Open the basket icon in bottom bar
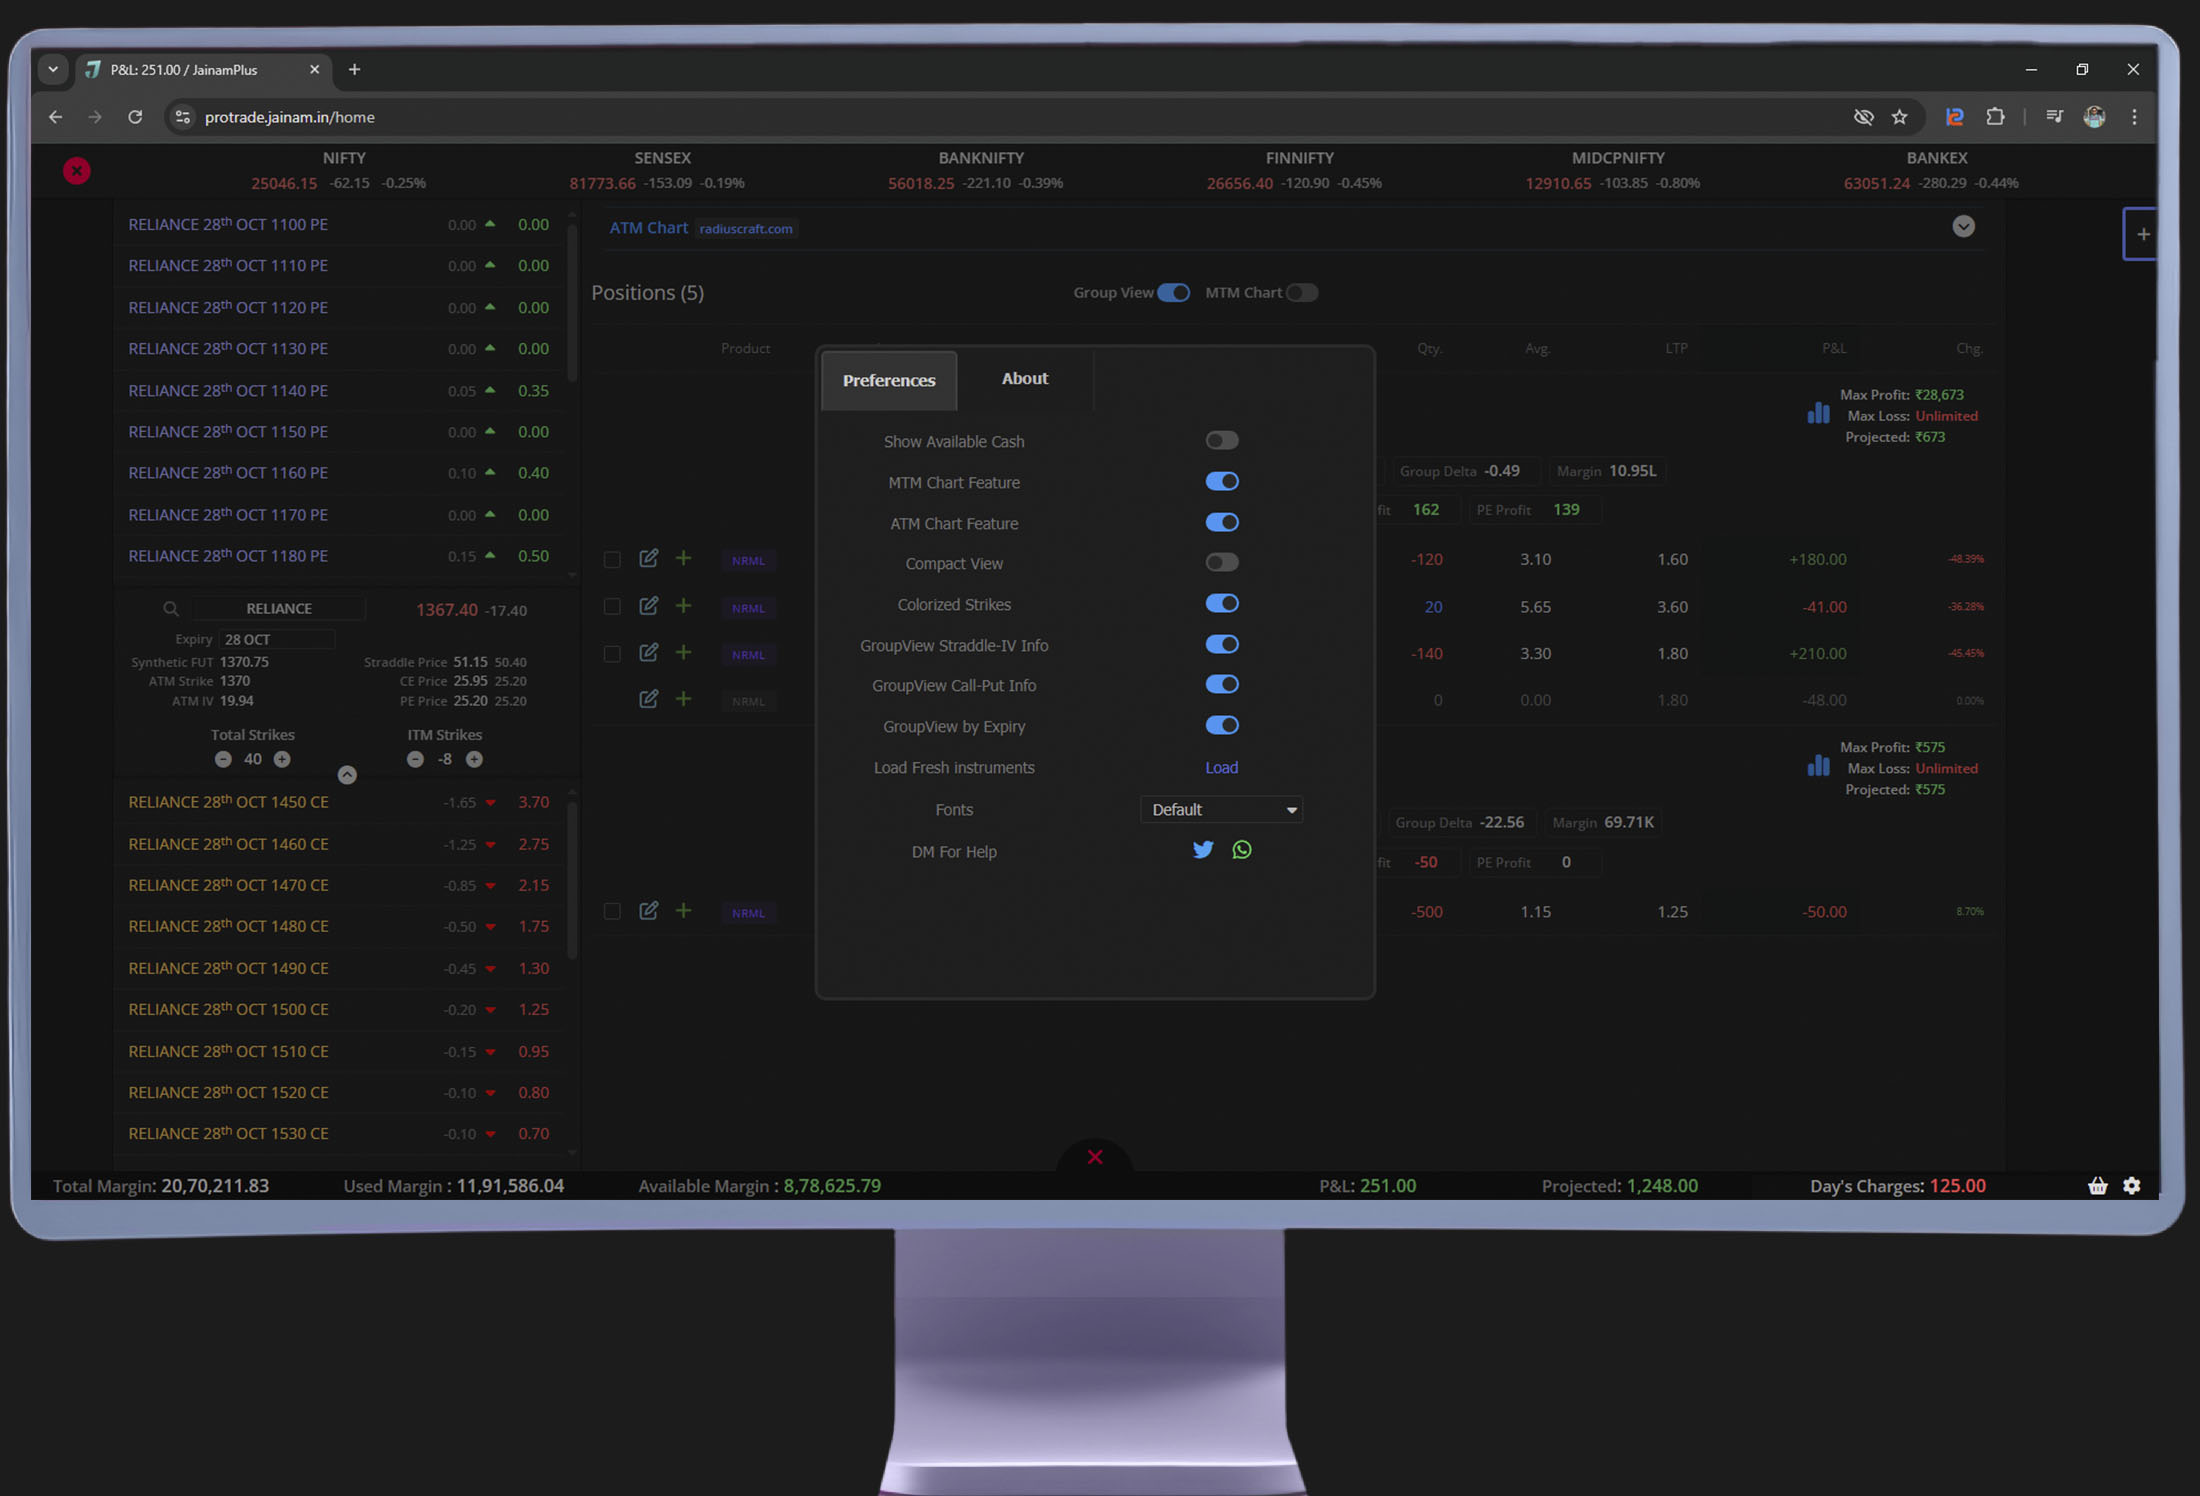 click(x=2097, y=1186)
